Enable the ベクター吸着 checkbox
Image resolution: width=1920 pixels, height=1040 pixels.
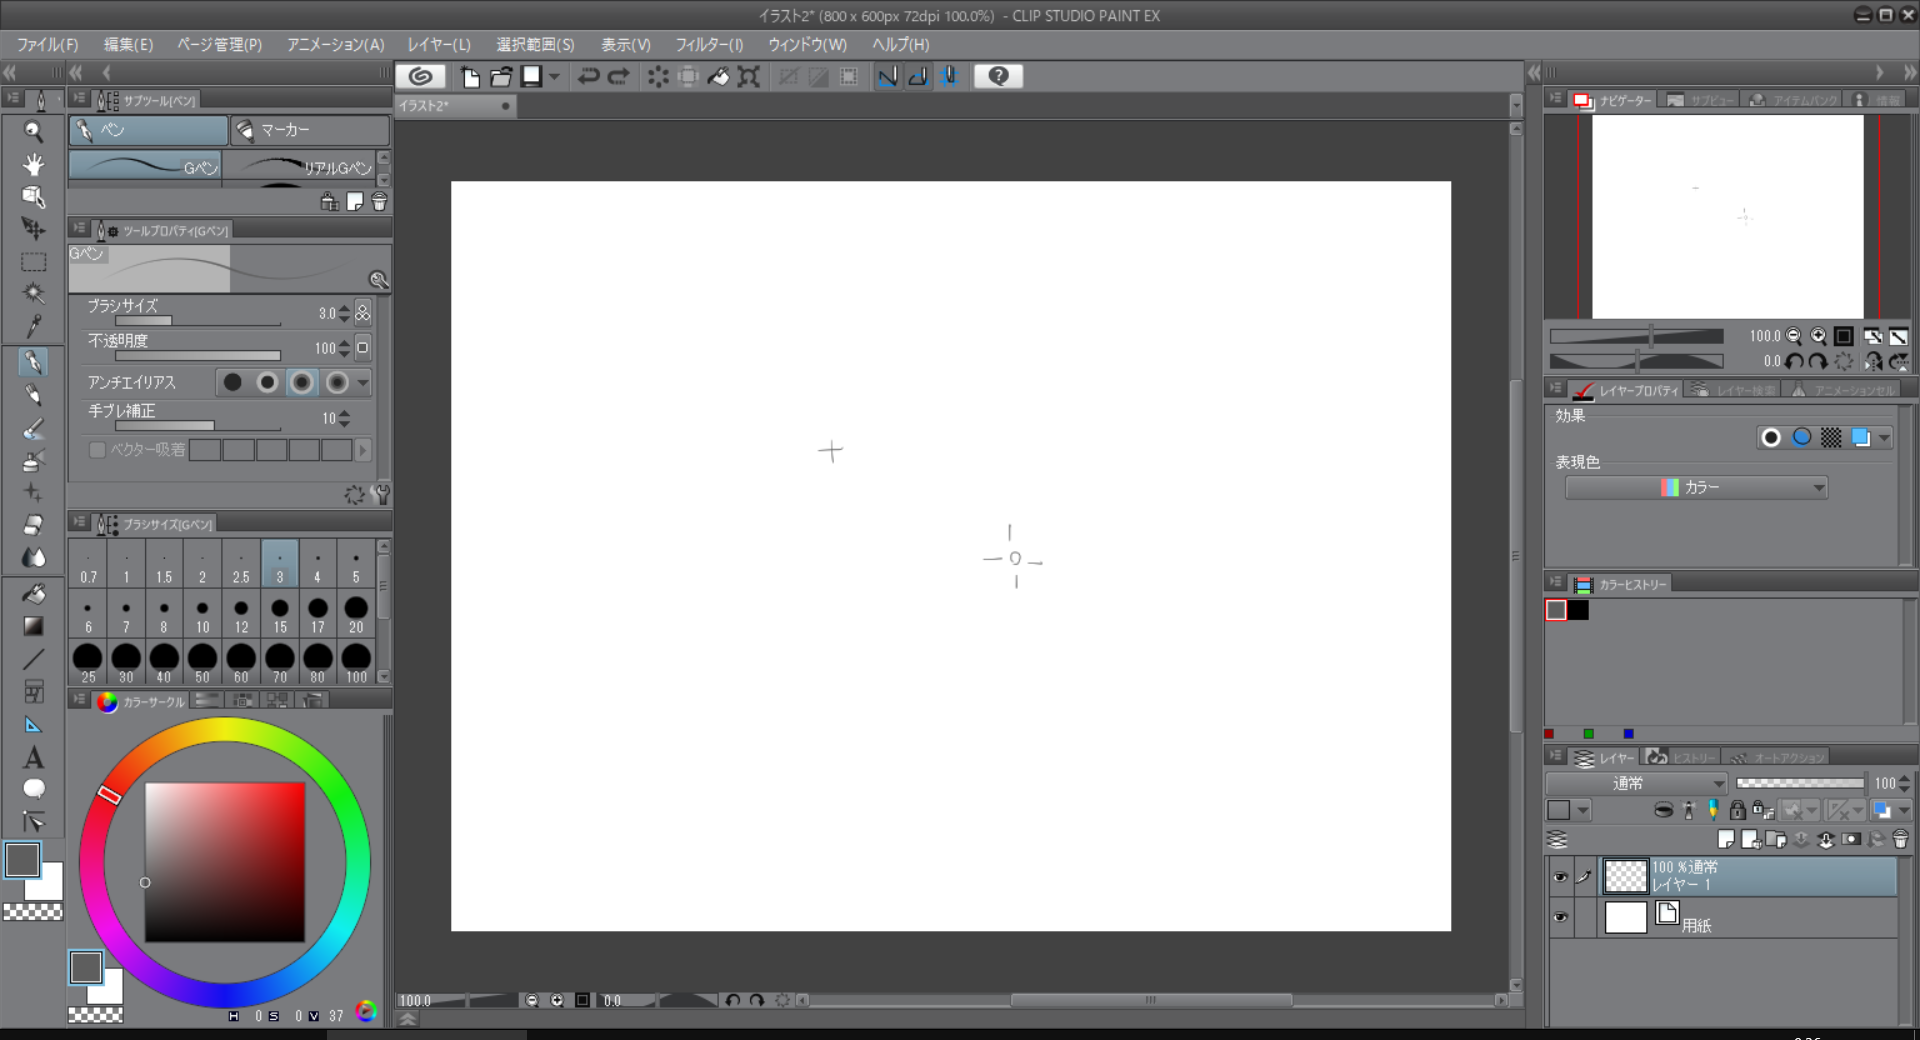97,450
